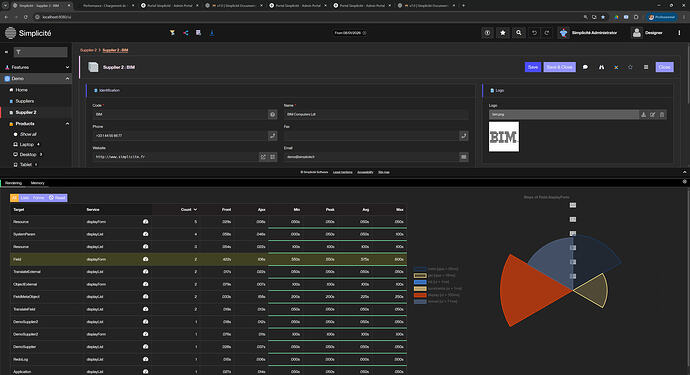Viewport: 690px width, 375px height.
Task: Click the BIM logo thumbnail
Action: click(x=504, y=137)
